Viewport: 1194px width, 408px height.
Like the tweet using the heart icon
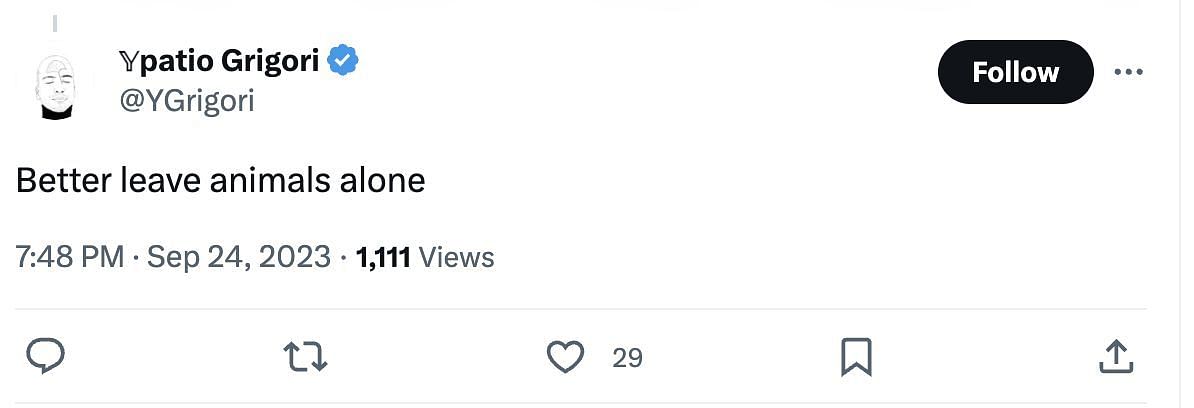point(566,357)
